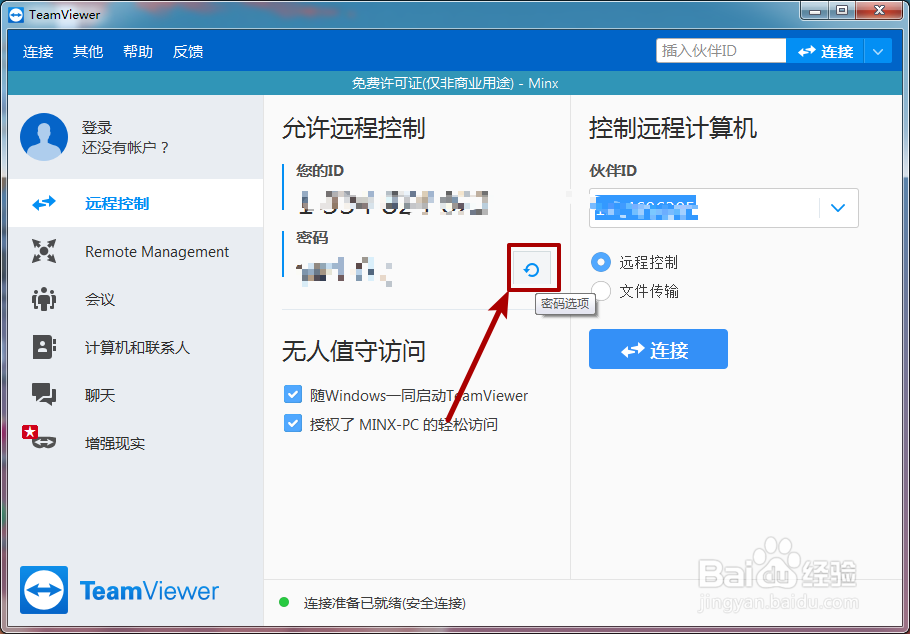This screenshot has width=910, height=634.
Task: Click the 登录 link
Action: point(97,128)
